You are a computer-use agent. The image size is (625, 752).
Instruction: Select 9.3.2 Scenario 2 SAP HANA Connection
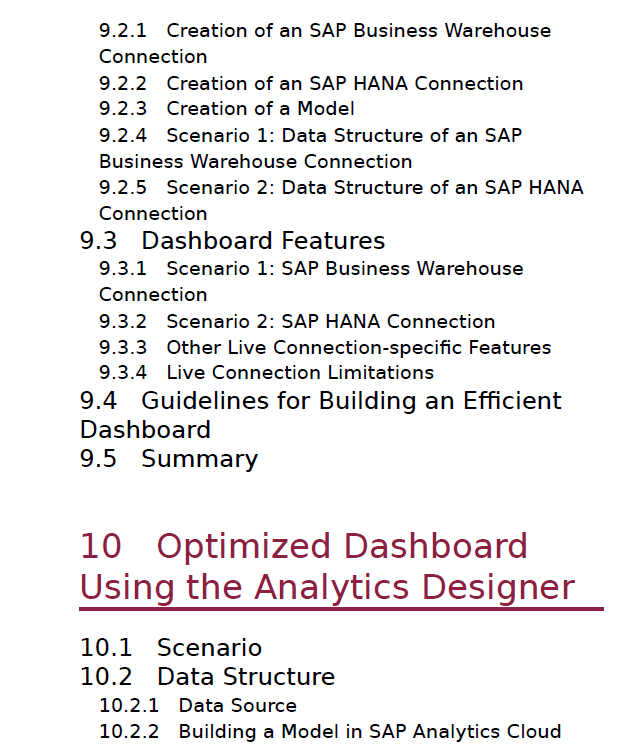pos(297,321)
